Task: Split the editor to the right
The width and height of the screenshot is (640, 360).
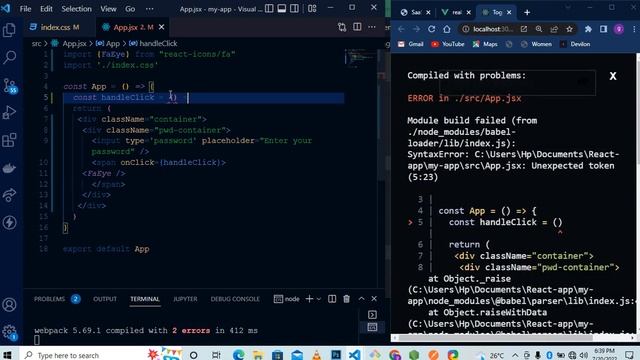Action: click(357, 27)
